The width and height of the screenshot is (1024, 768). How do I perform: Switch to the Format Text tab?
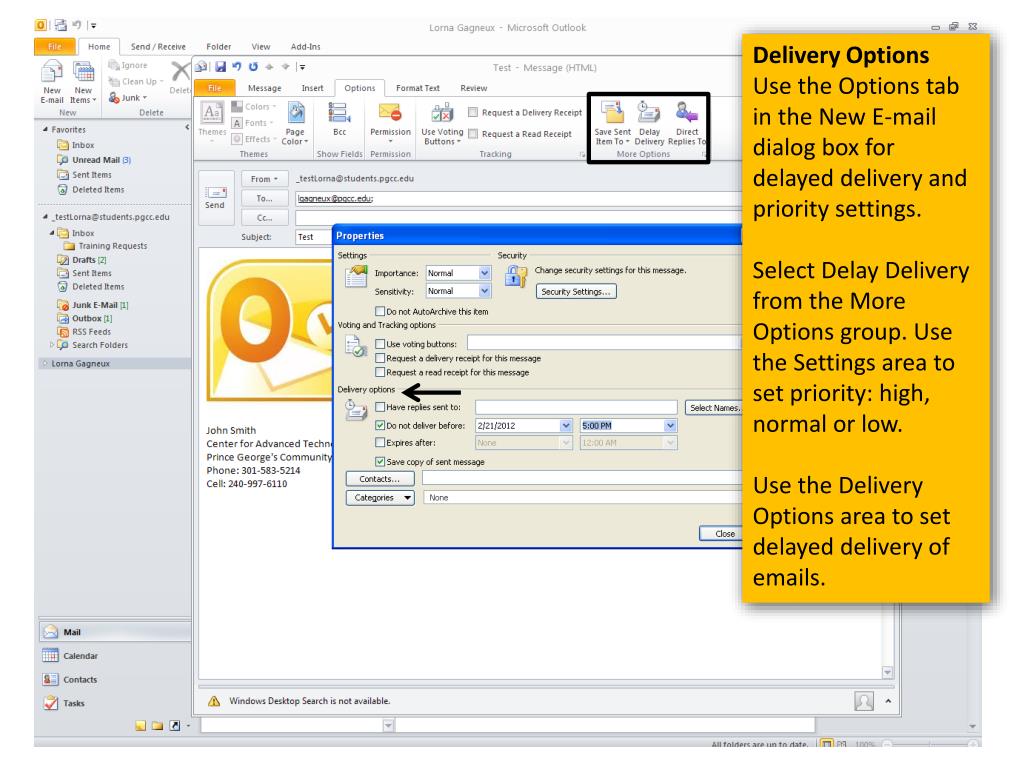[x=424, y=87]
